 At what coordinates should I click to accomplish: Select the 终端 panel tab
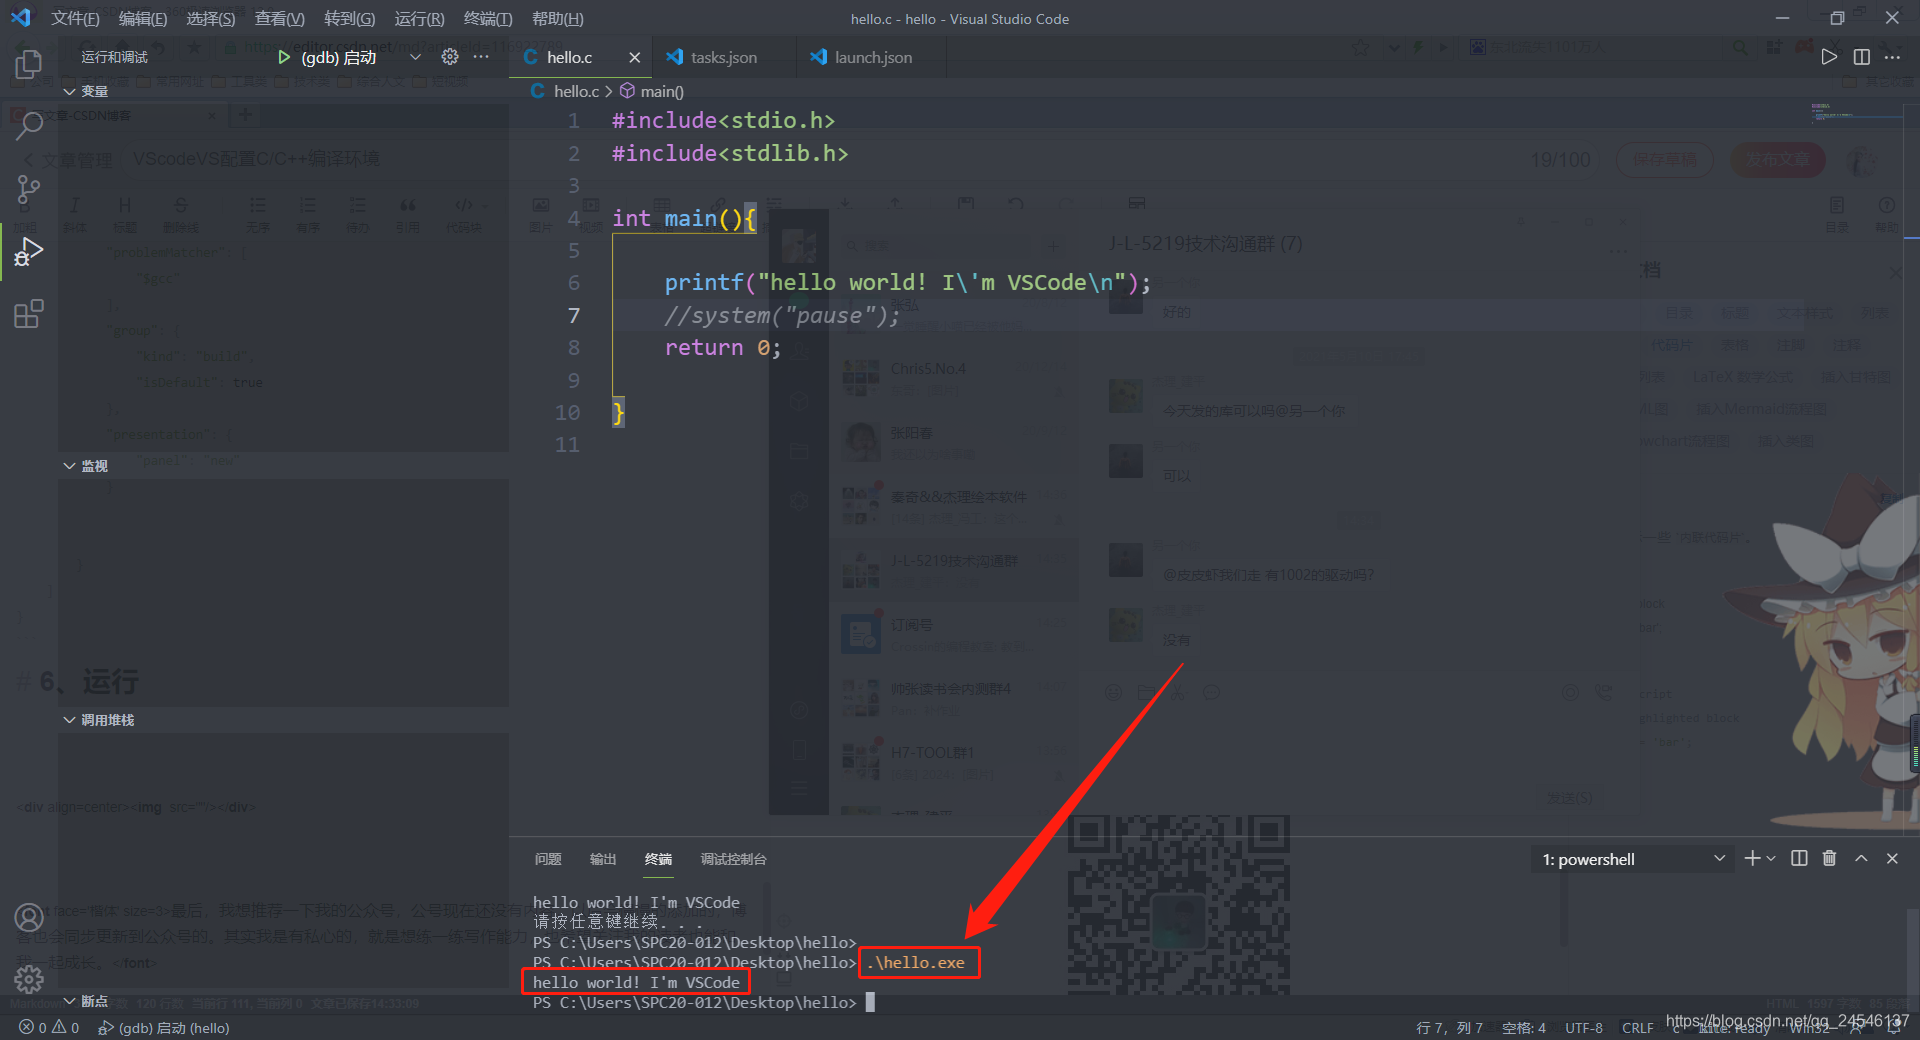click(658, 859)
